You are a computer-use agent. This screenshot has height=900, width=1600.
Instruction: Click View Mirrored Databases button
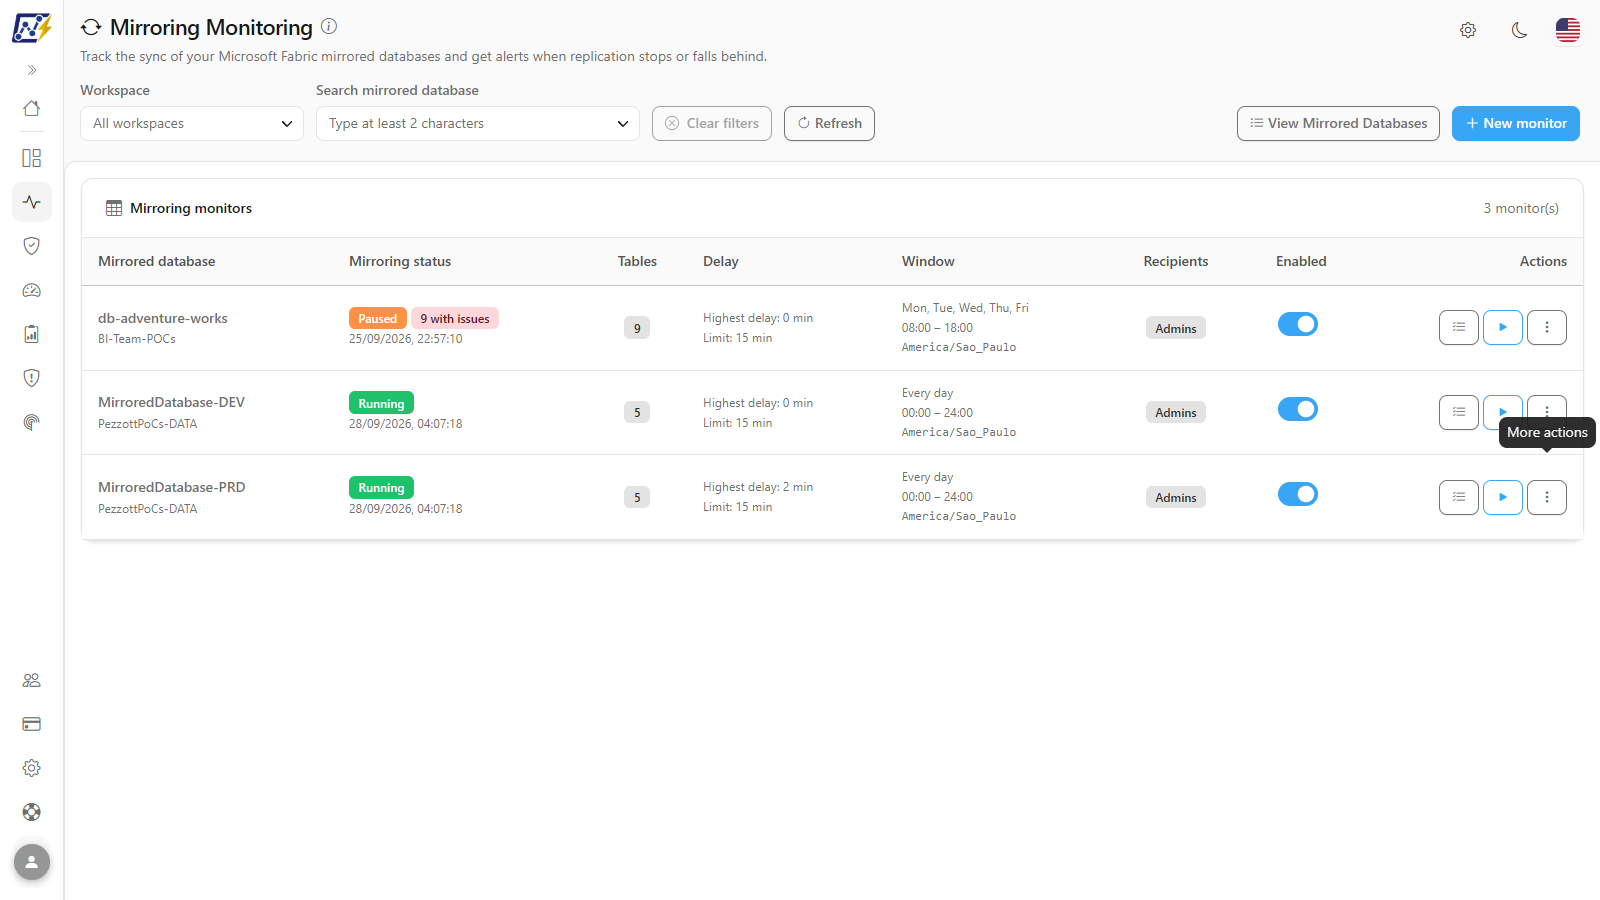pos(1338,123)
